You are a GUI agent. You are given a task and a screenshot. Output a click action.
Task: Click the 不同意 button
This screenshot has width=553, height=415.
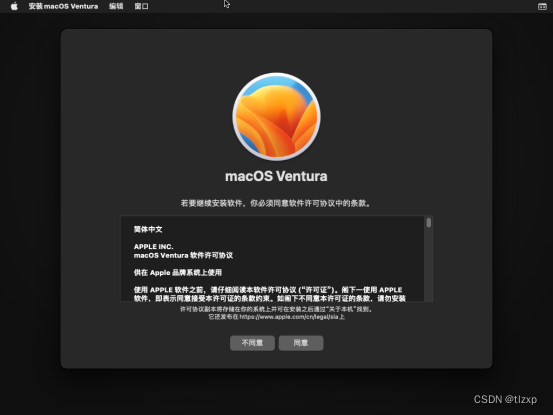[x=252, y=343]
